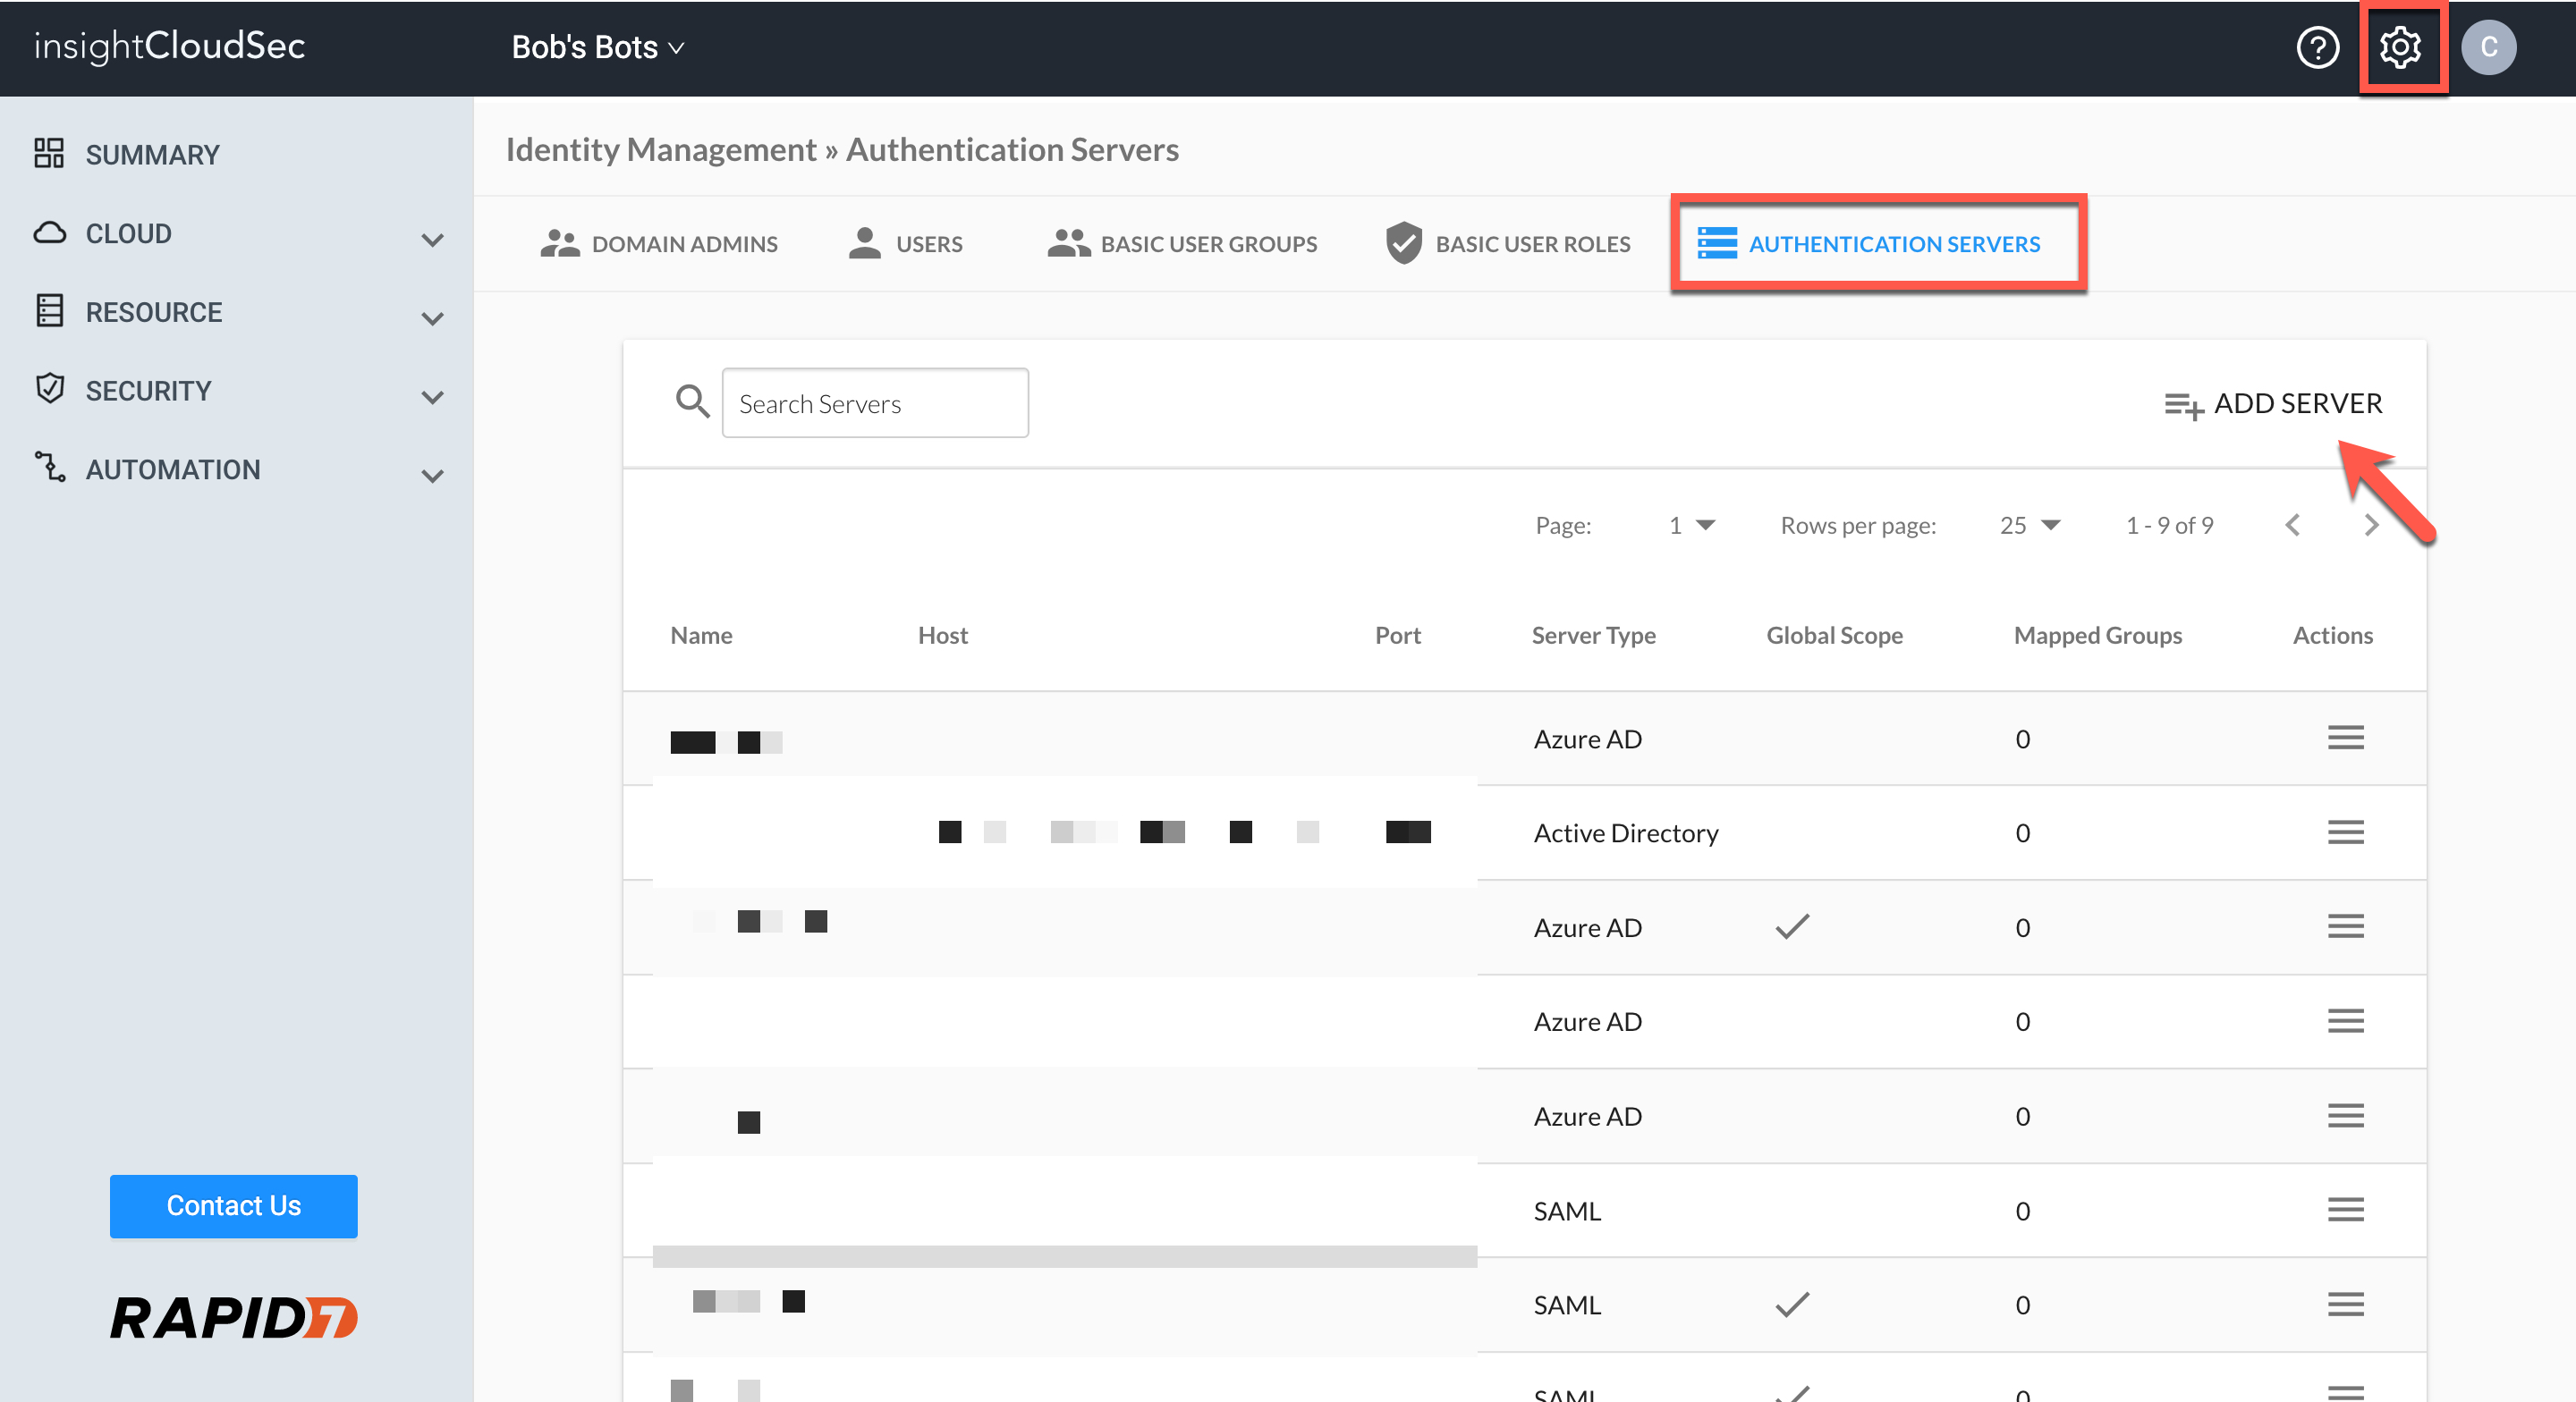Open the settings gear icon
This screenshot has width=2576, height=1402.
[x=2399, y=47]
